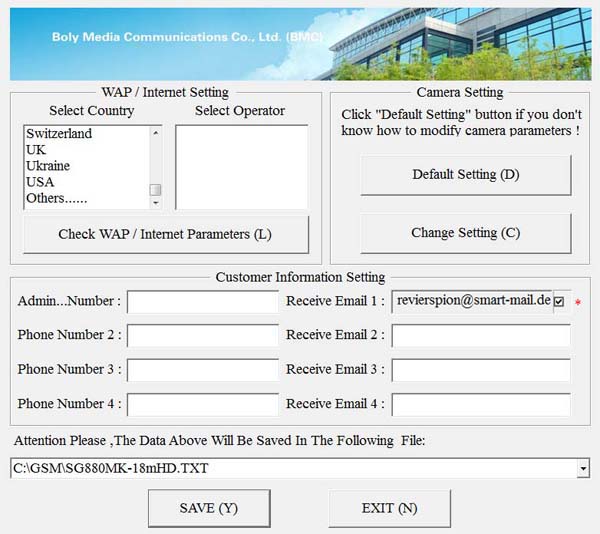Click the Receive Email 1 field
The width and height of the screenshot is (600, 534).
[x=471, y=301]
